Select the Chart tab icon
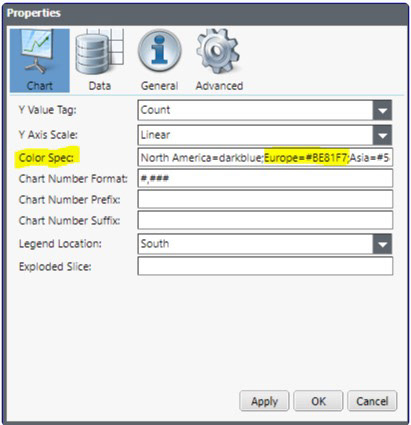 [37, 52]
